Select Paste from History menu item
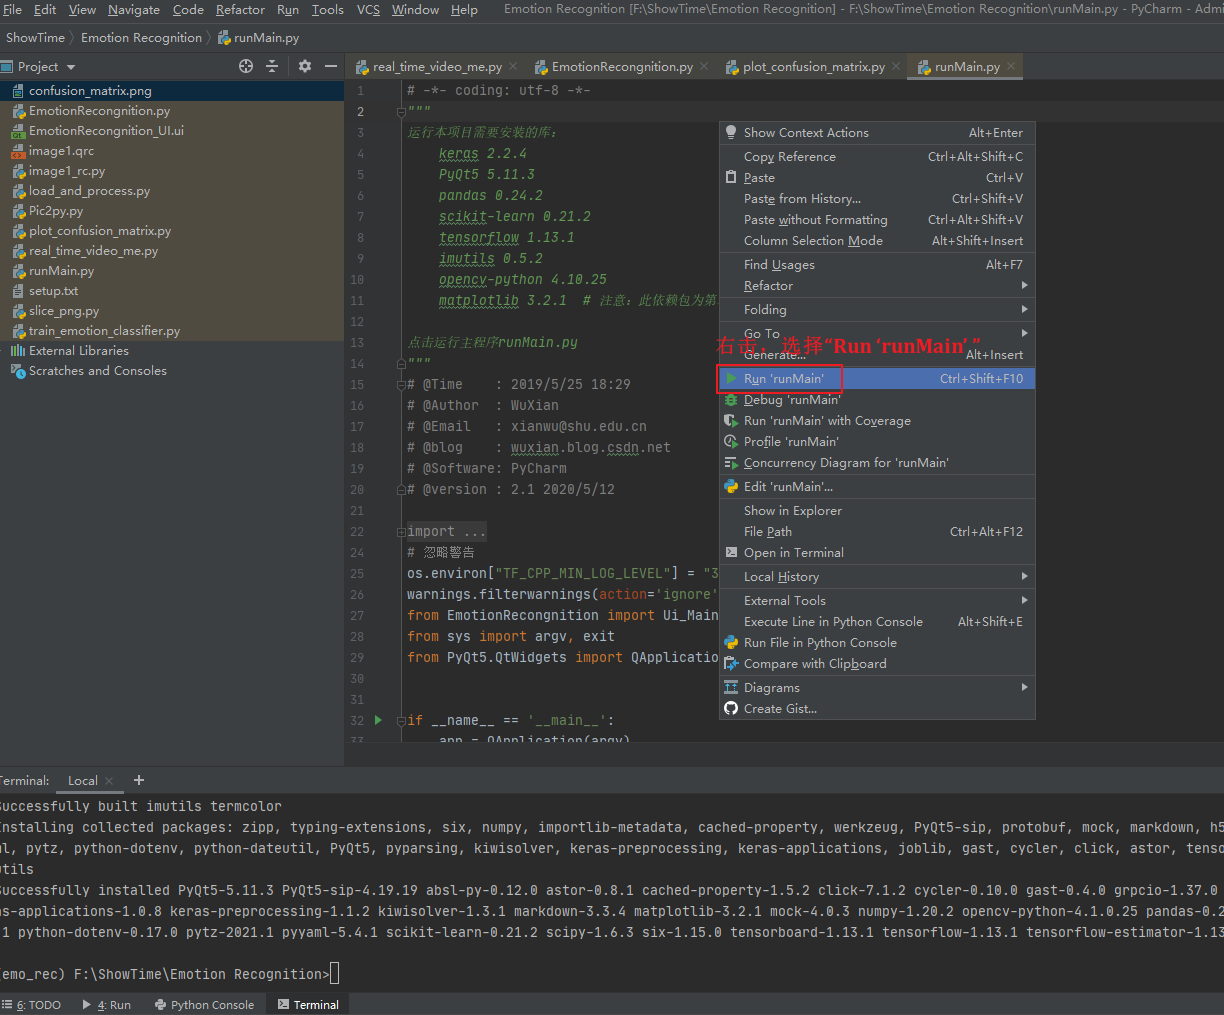 point(877,199)
